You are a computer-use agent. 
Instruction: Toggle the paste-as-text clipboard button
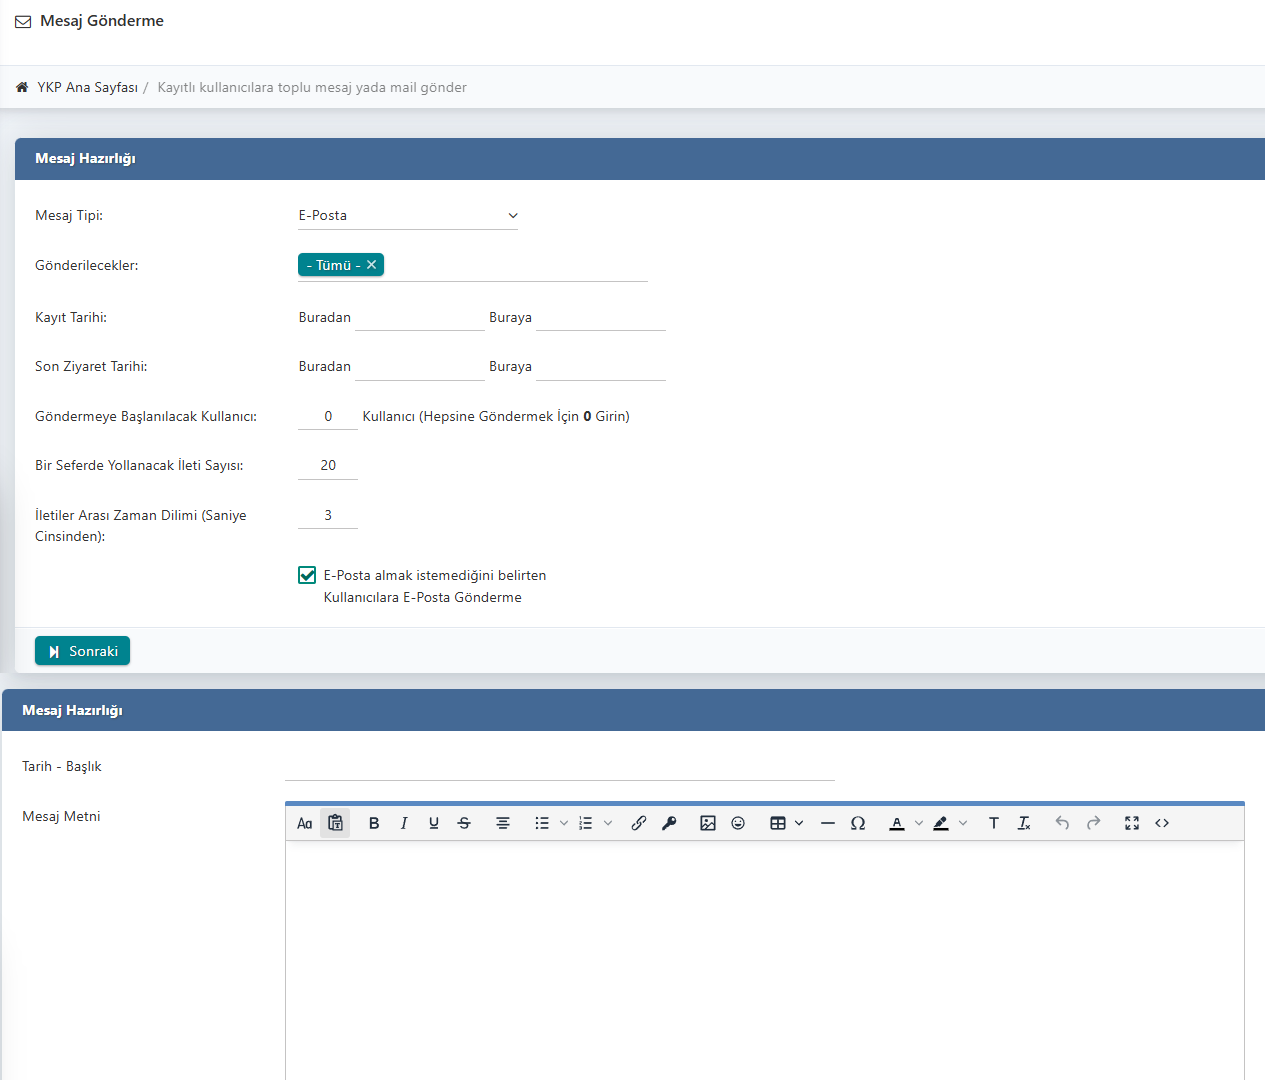click(x=335, y=823)
